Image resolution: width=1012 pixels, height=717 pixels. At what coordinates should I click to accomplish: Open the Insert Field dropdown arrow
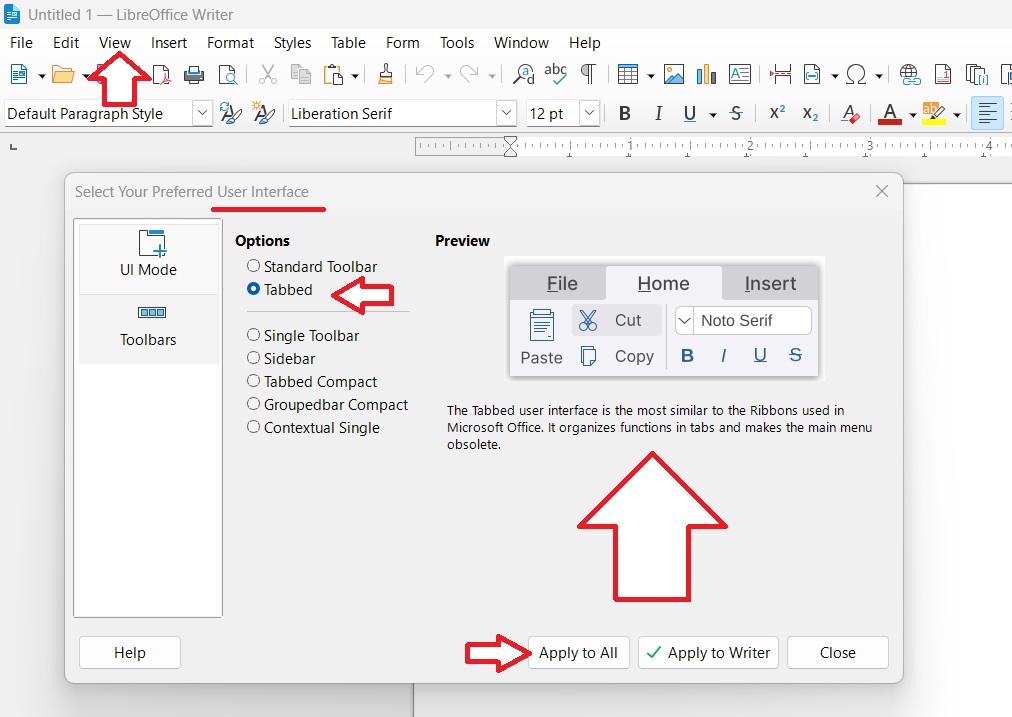point(835,76)
